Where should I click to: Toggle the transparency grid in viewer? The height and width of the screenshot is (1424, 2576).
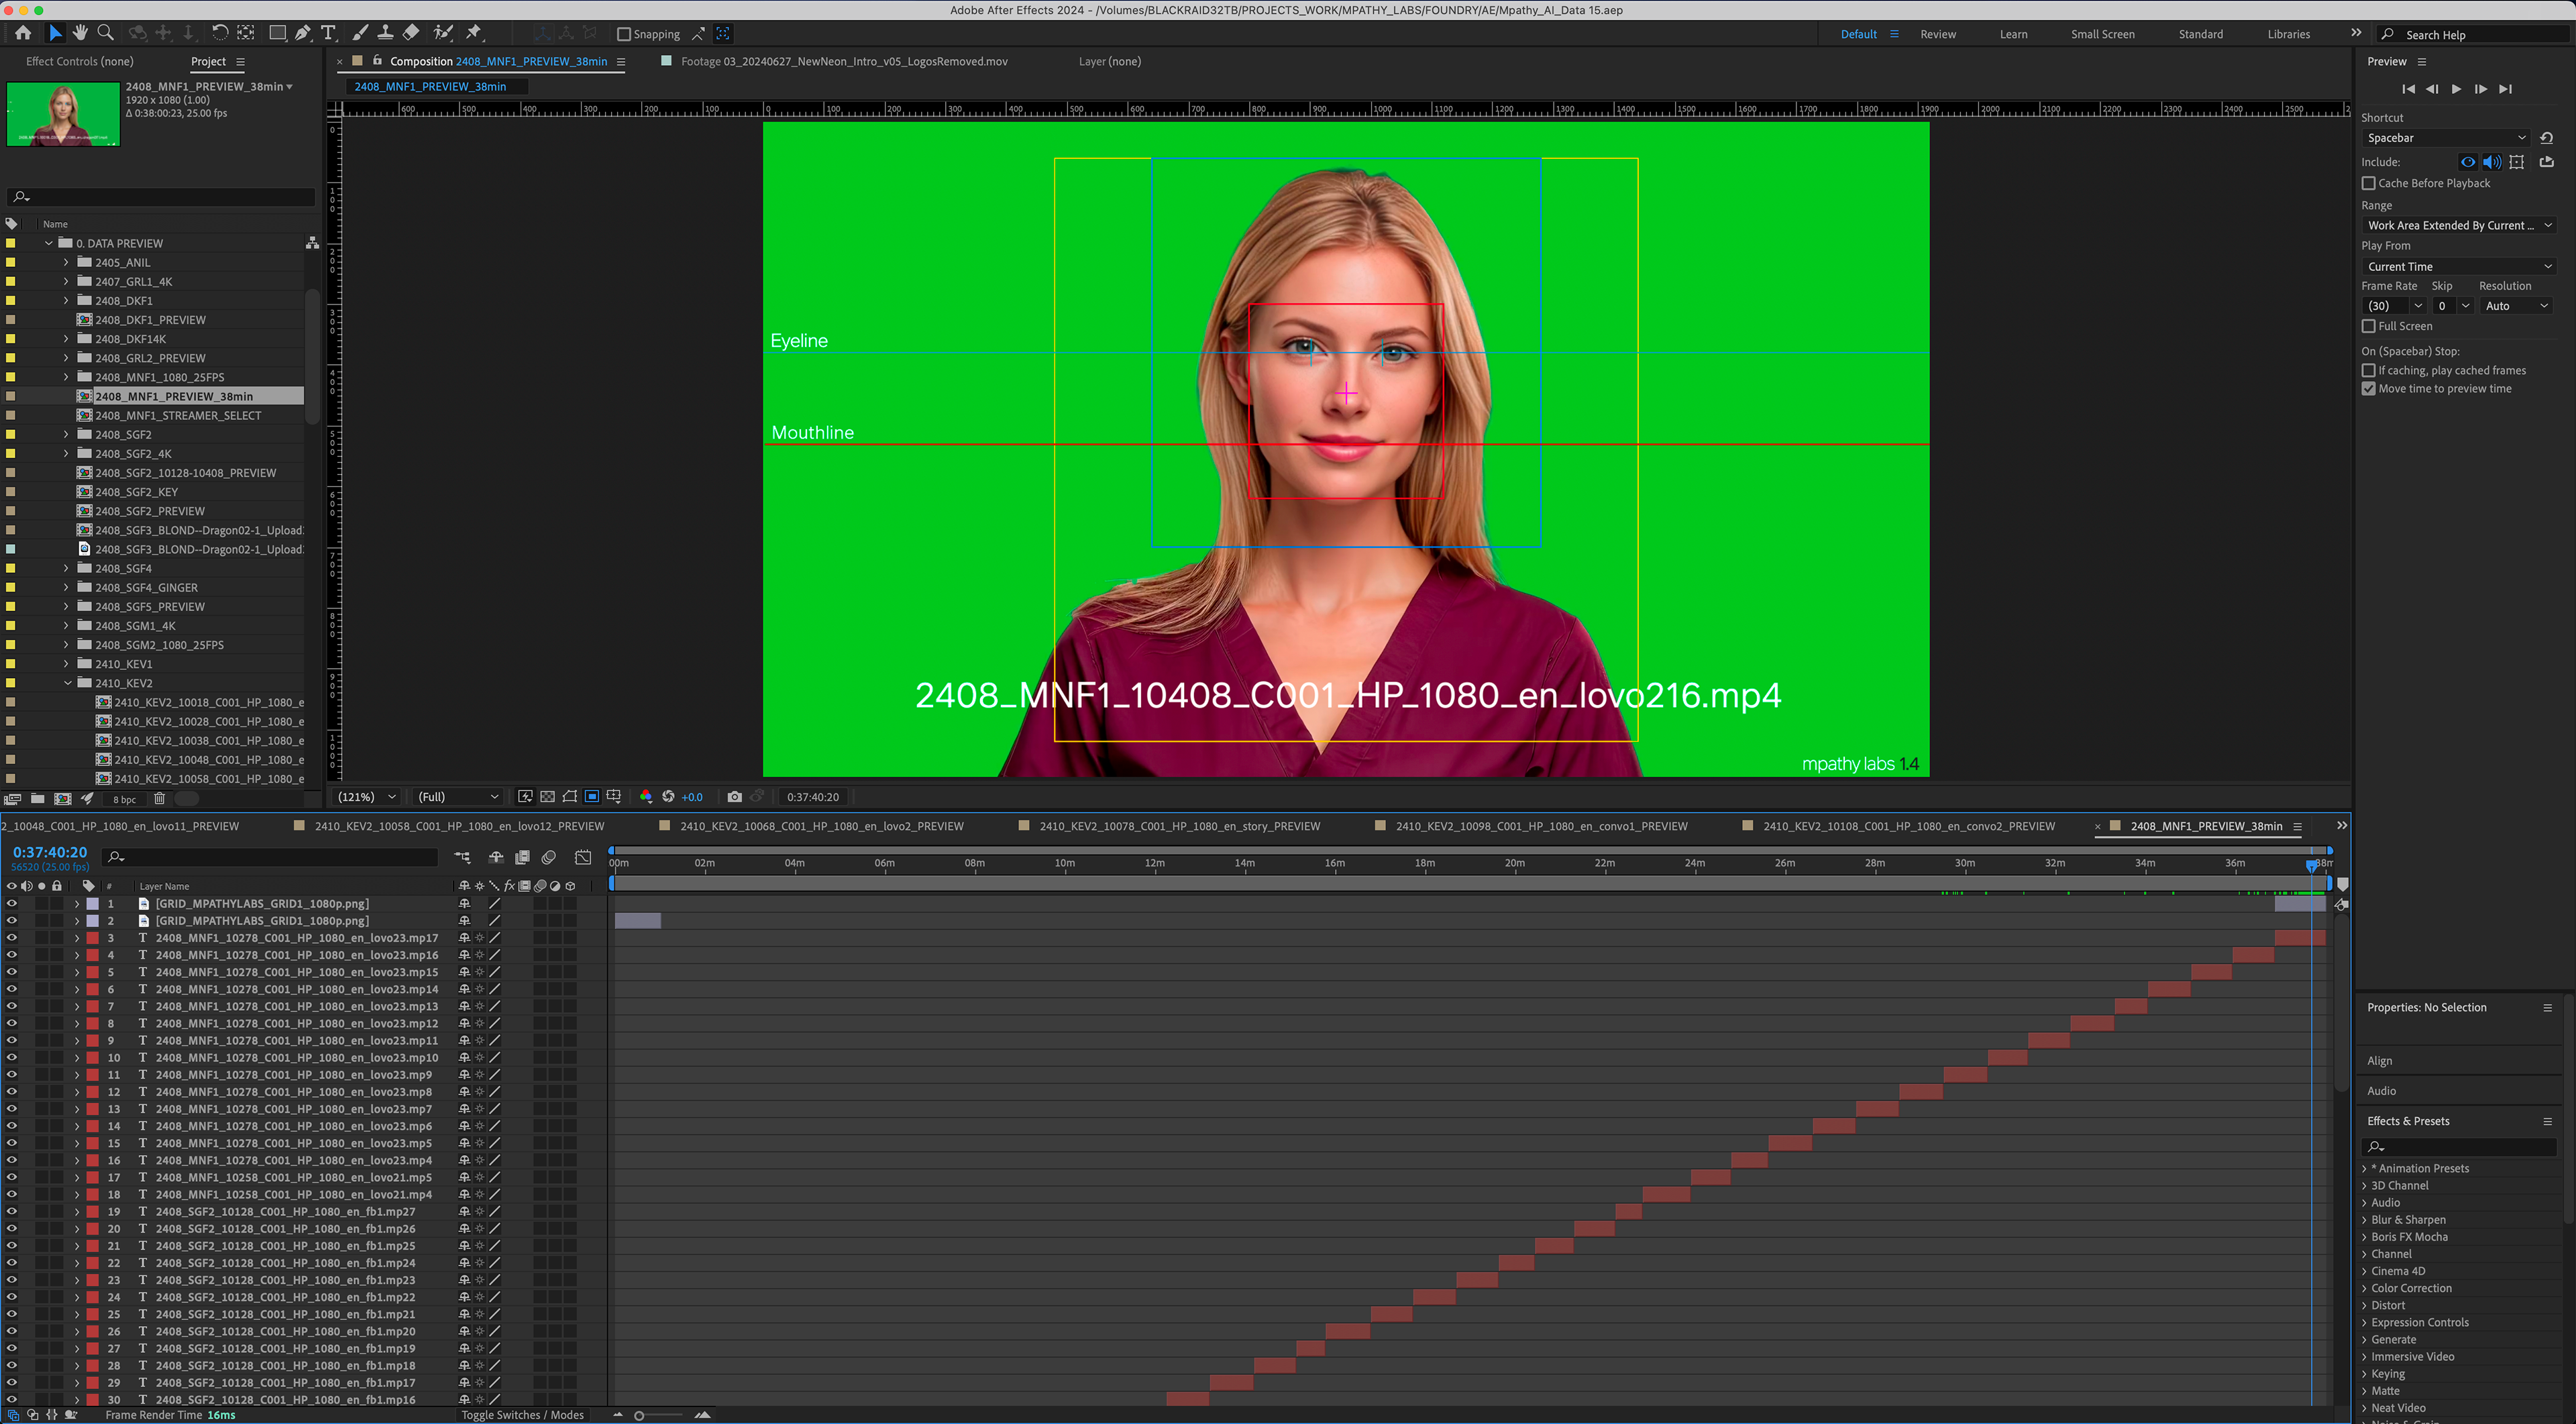547,797
